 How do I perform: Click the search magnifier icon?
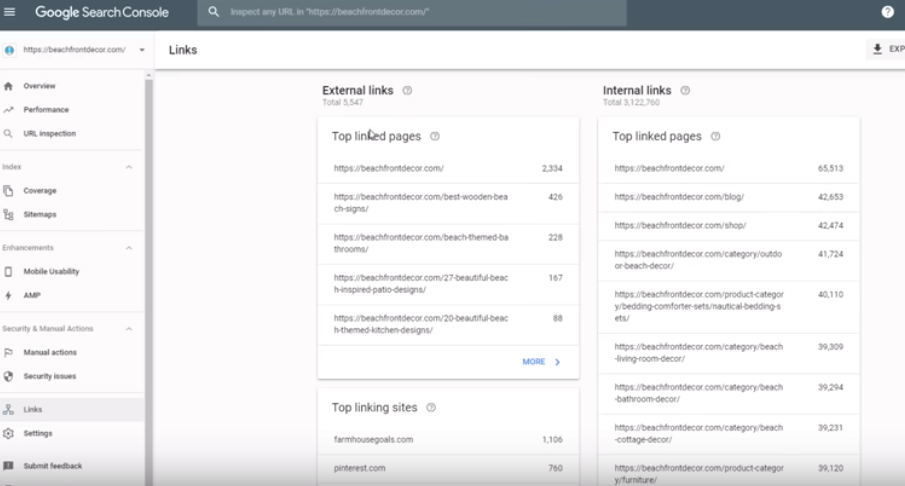coord(214,12)
